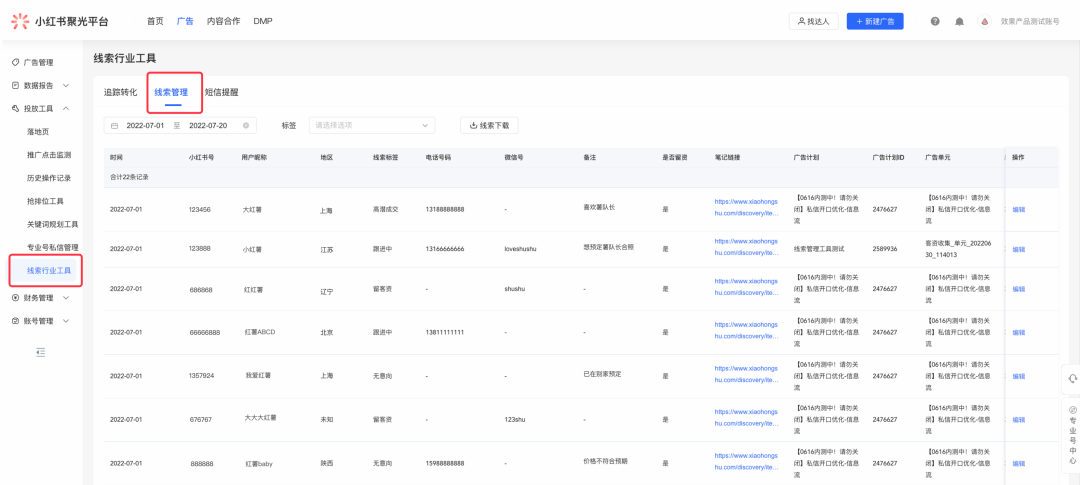The height and width of the screenshot is (485, 1080).
Task: Open the help question mark icon
Action: click(935, 21)
